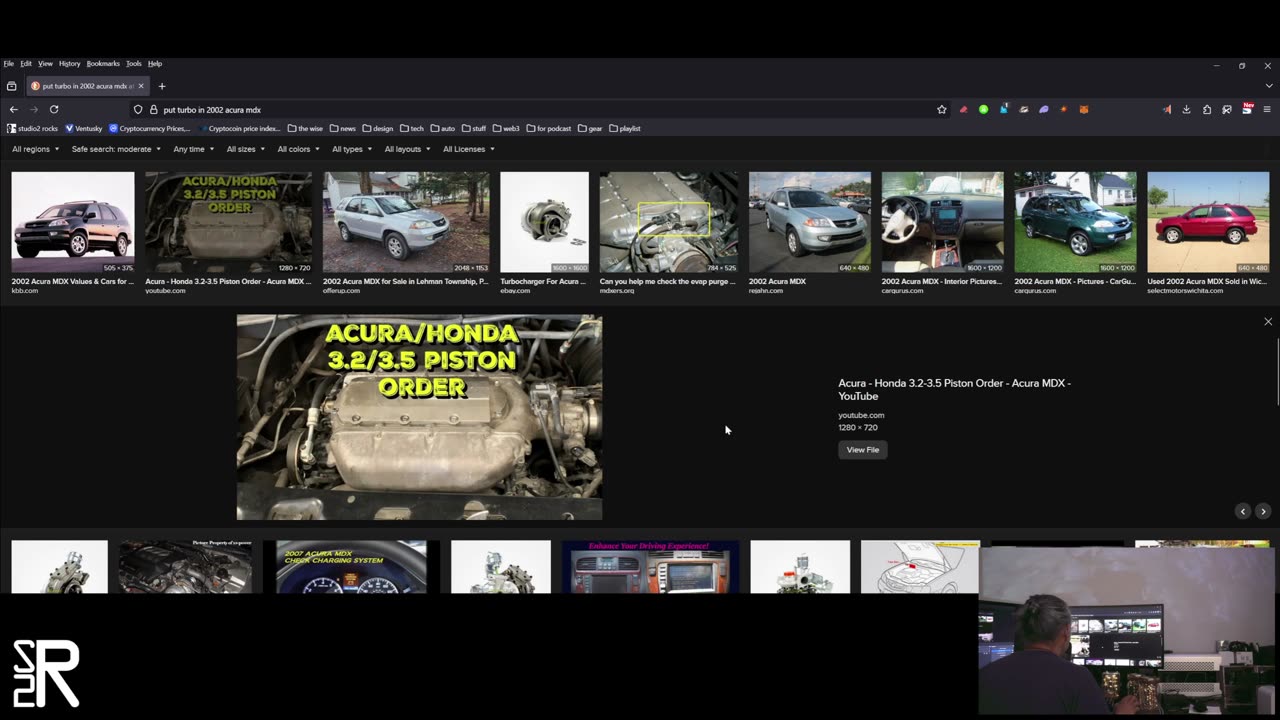Go to previous image in preview
1280x720 pixels.
click(x=1243, y=511)
